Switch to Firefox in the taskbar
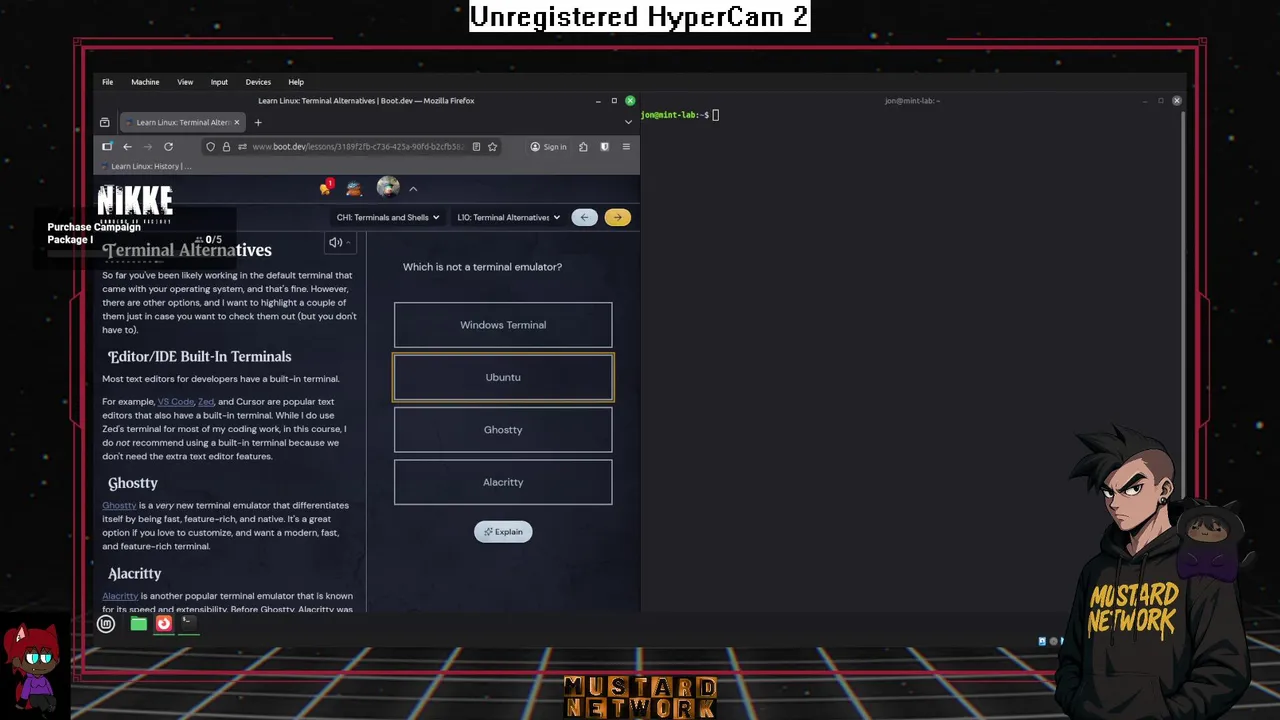This screenshot has width=1280, height=720. coord(164,624)
